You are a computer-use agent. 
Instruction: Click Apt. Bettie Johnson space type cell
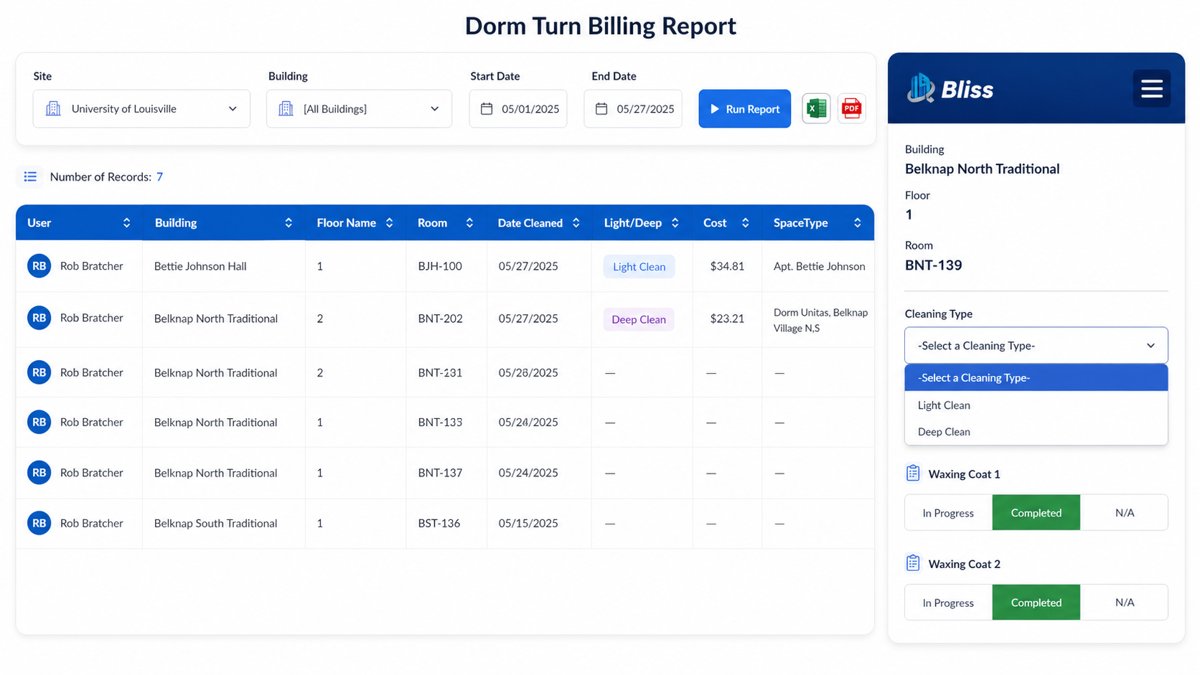point(819,267)
